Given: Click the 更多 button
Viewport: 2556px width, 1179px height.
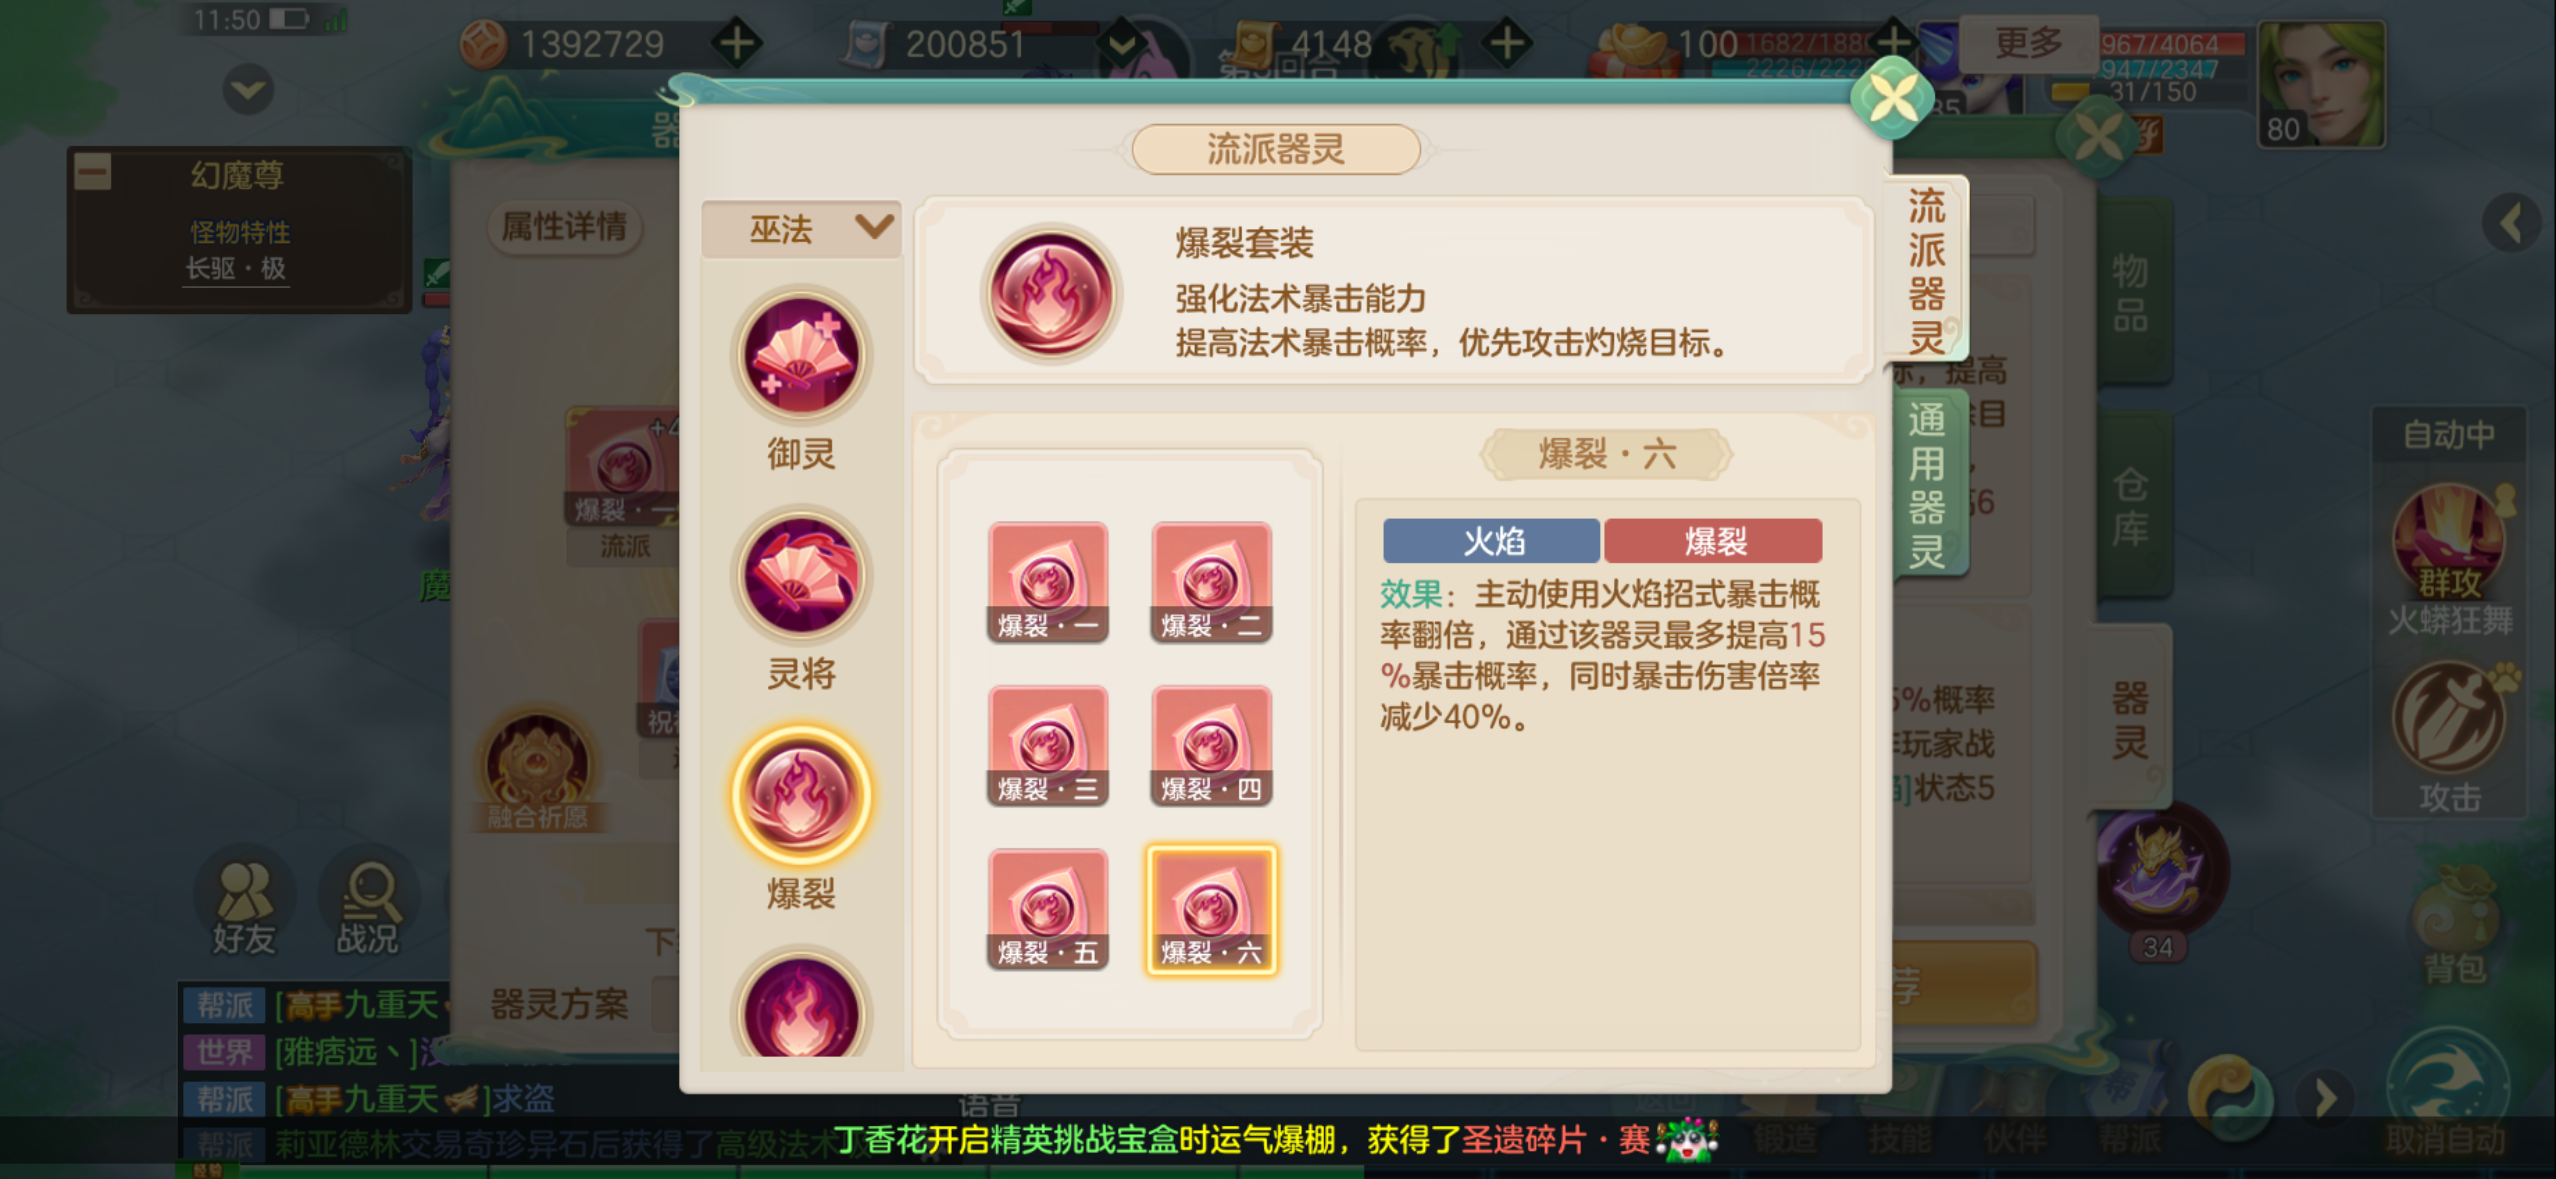Looking at the screenshot, I should (2029, 43).
